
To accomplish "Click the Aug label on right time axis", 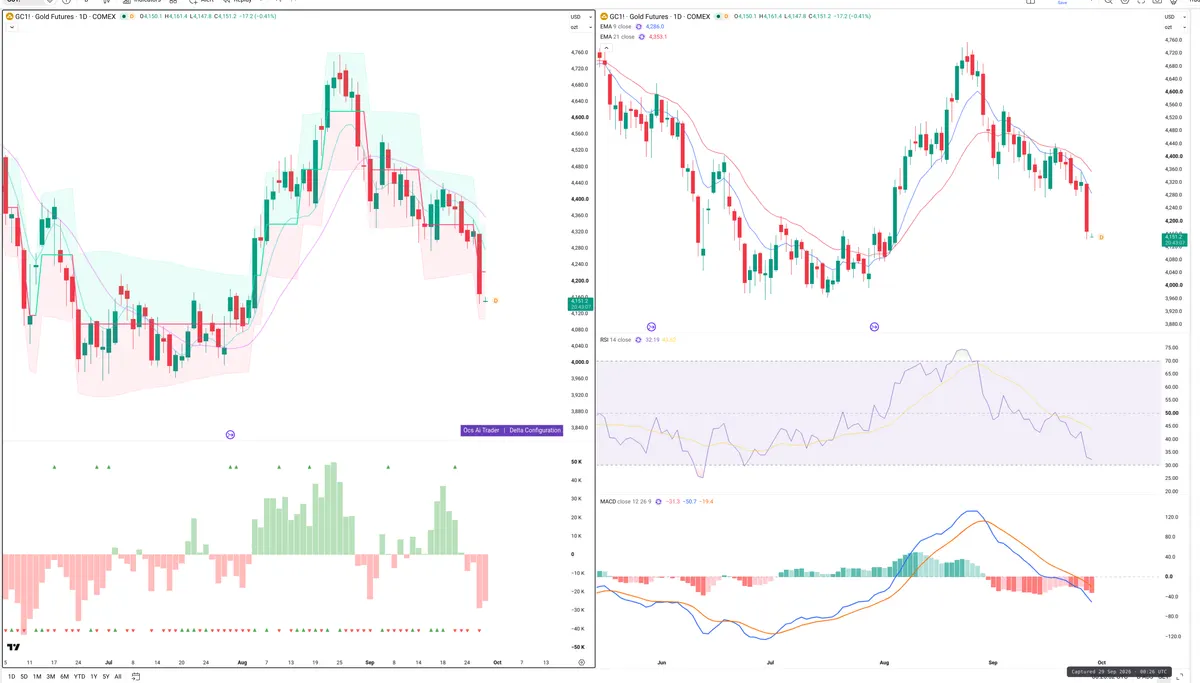I will (884, 662).
